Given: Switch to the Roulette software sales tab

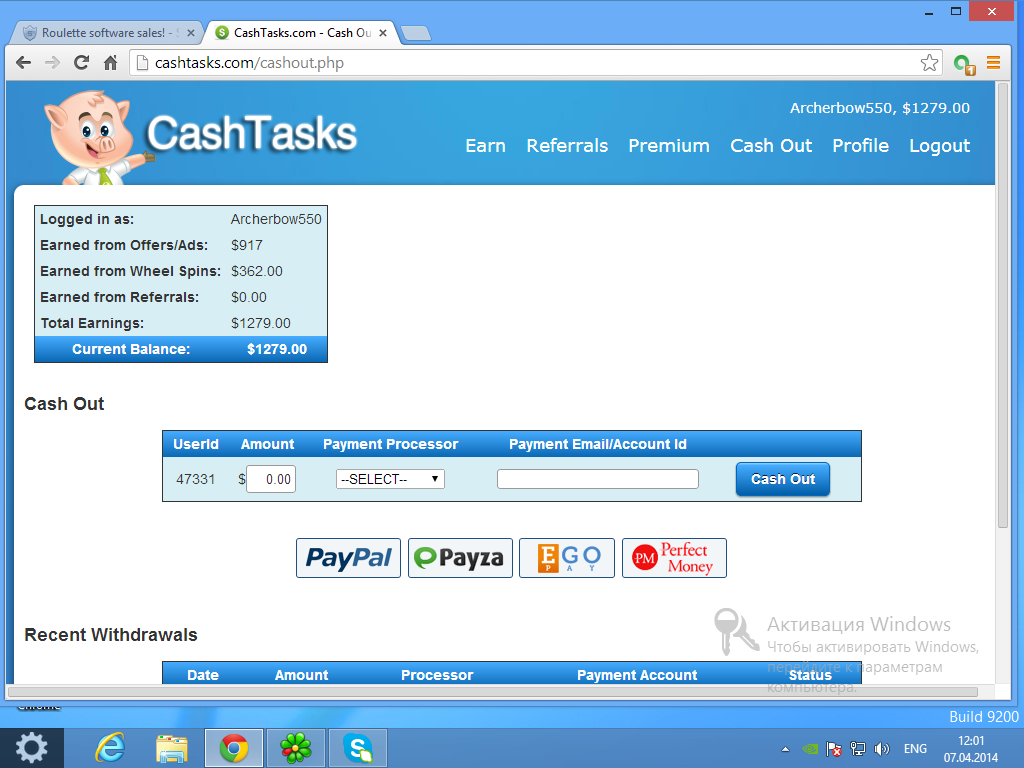Looking at the screenshot, I should pyautogui.click(x=108, y=33).
